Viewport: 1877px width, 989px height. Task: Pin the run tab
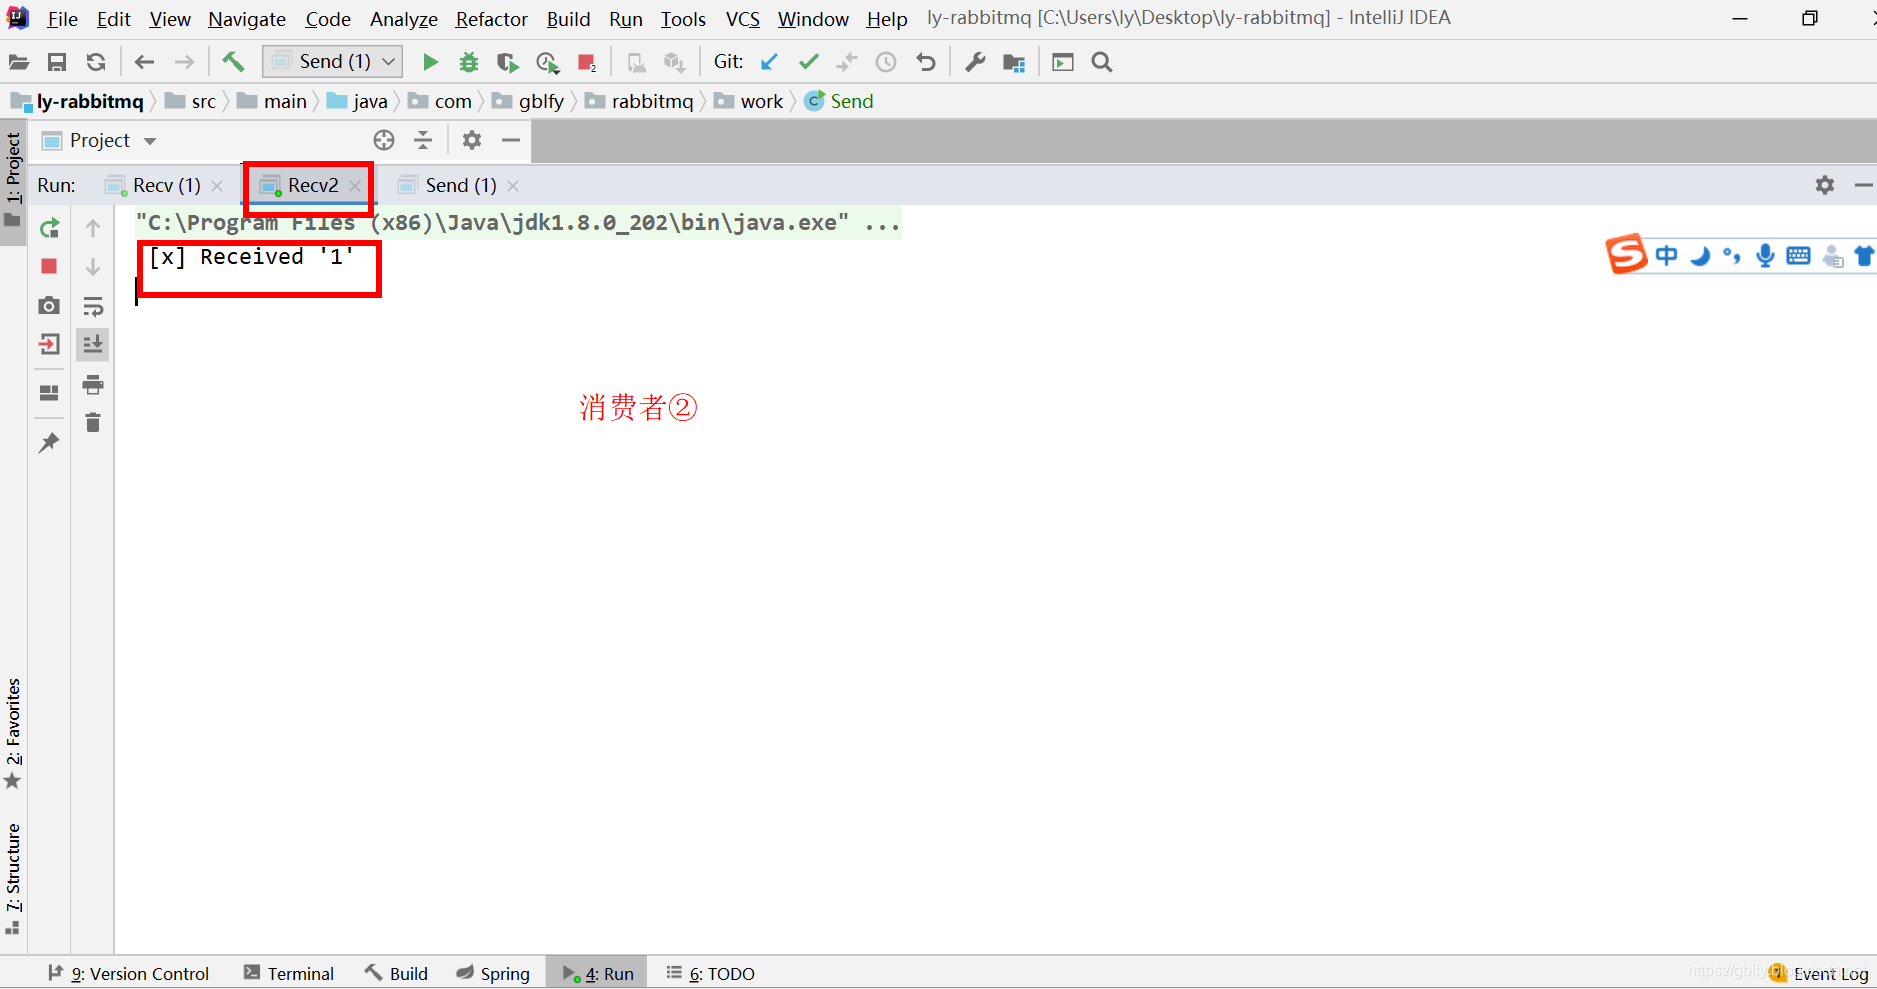(49, 442)
